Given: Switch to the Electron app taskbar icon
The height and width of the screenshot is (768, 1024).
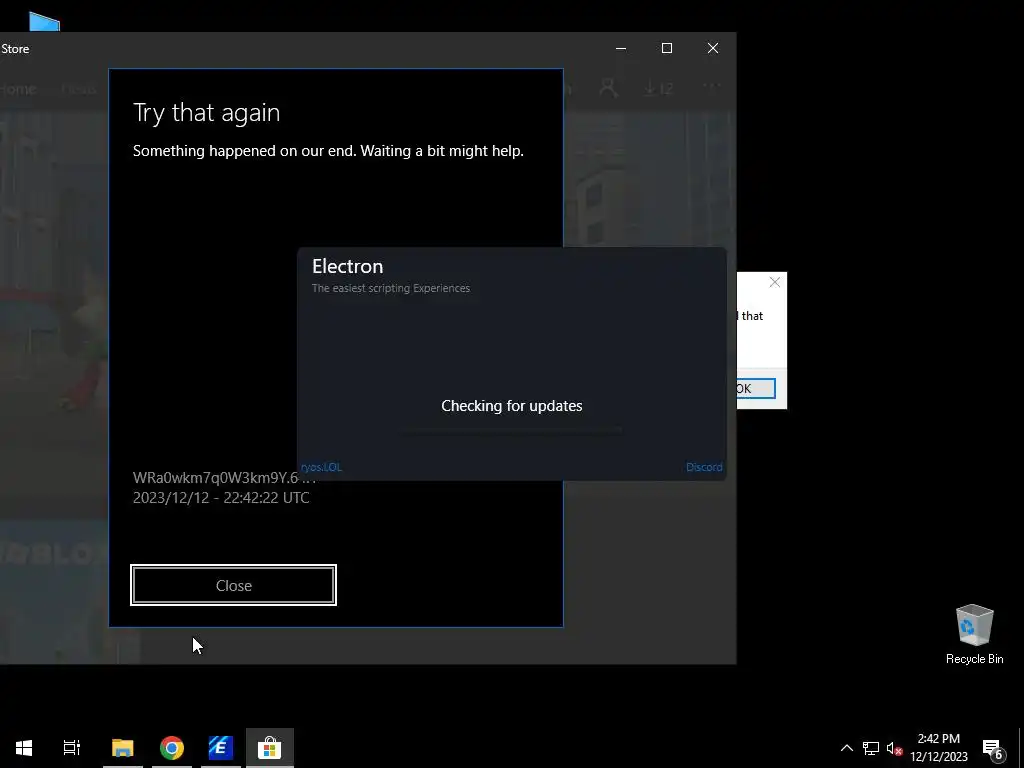Looking at the screenshot, I should [221, 748].
